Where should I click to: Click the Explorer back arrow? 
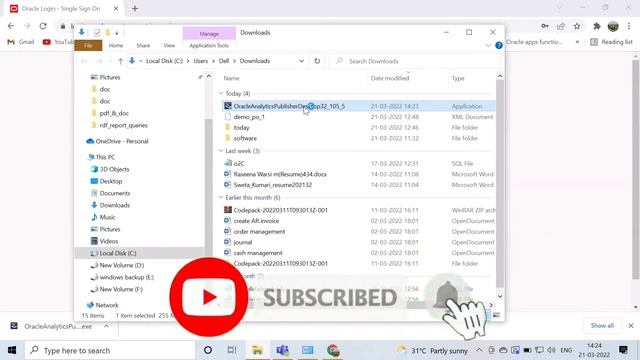click(x=84, y=61)
